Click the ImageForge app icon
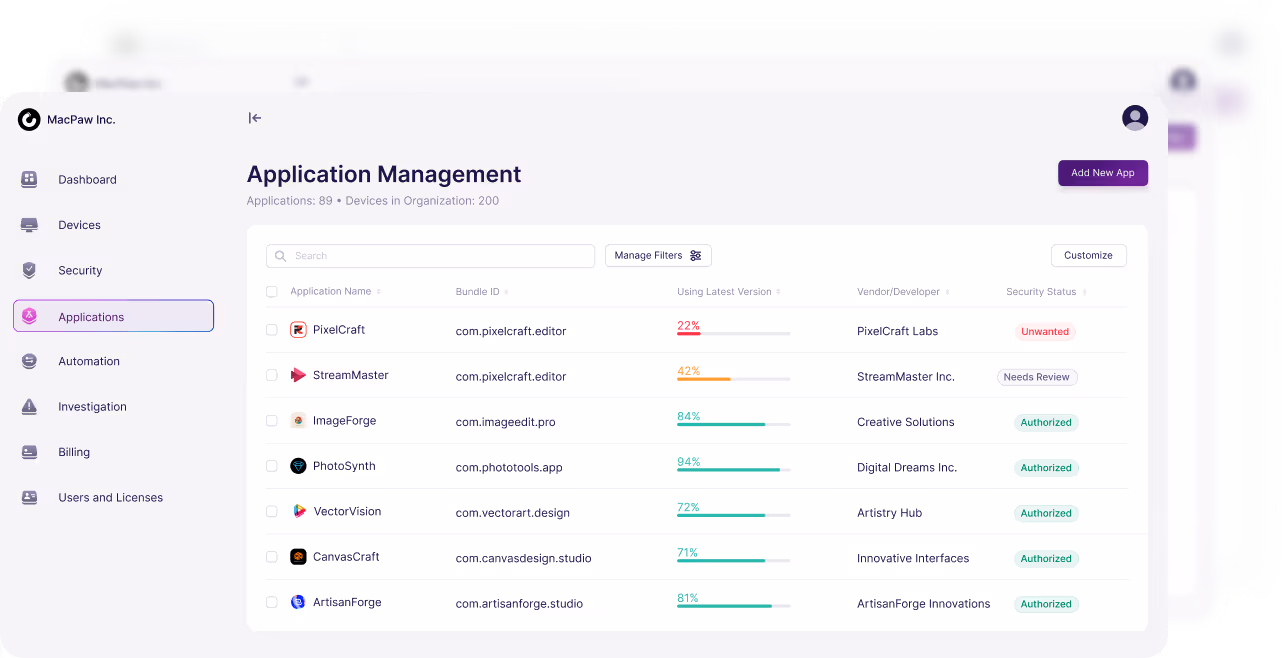The width and height of the screenshot is (1284, 658). tap(298, 421)
